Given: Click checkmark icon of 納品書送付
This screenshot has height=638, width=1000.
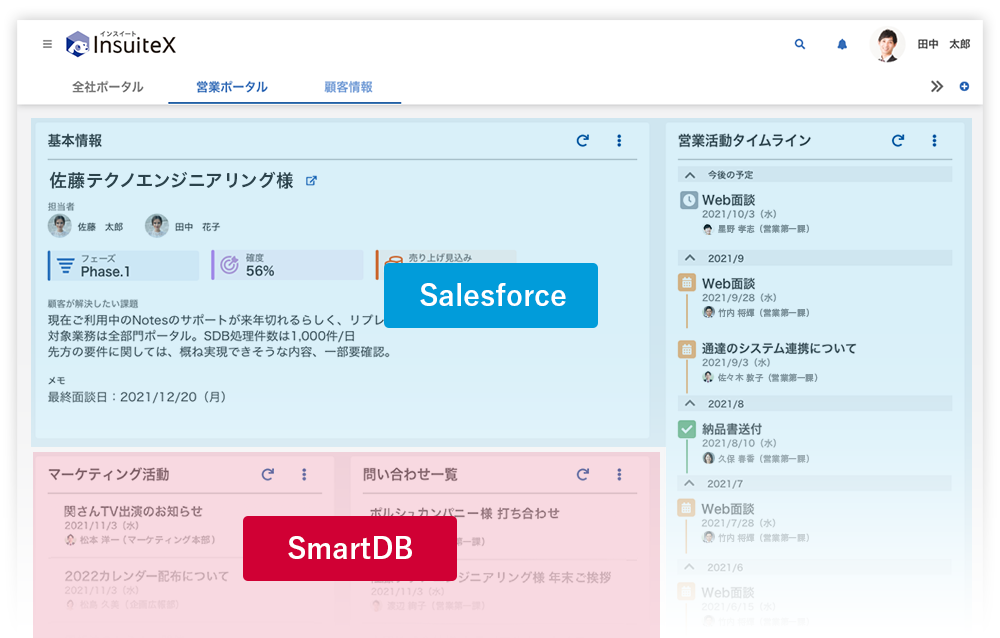Looking at the screenshot, I should click(x=687, y=429).
